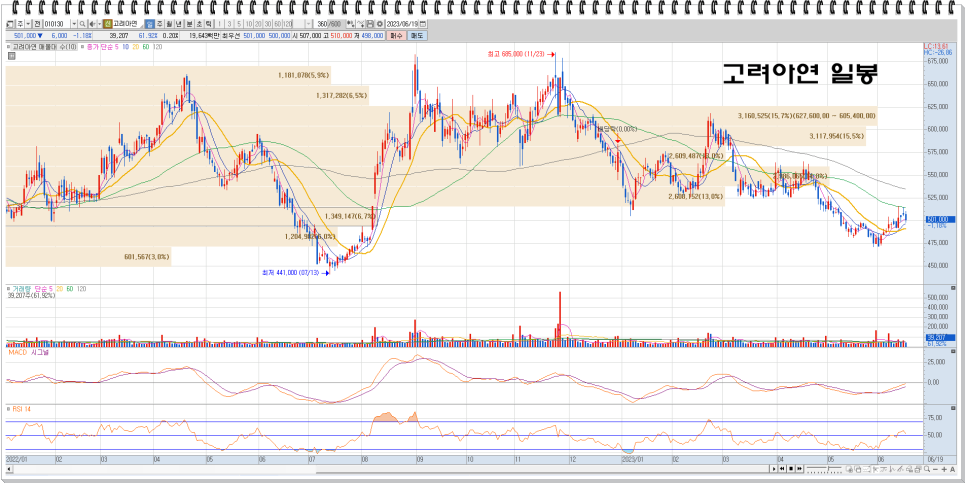Select the 분 (minute) period button

189,24
